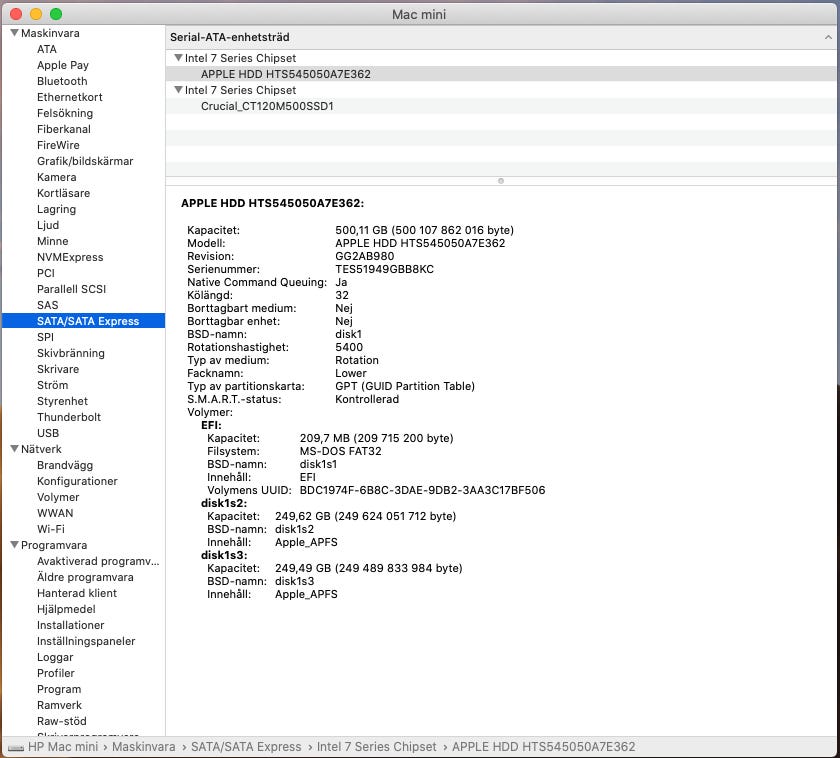This screenshot has height=758, width=840.
Task: Select the Crucial_CT120M500SSD1 drive row
Action: pos(267,106)
